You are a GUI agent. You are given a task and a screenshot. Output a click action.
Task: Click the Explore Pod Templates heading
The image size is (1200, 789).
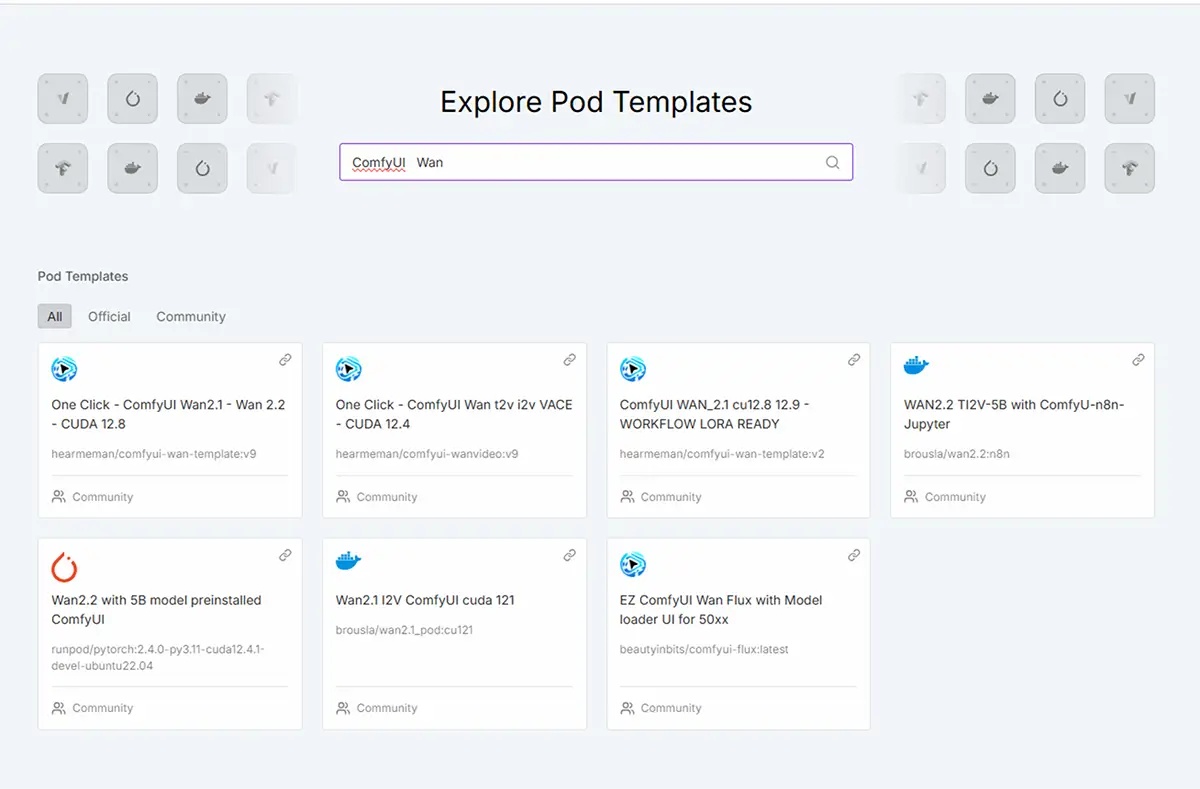coord(596,102)
